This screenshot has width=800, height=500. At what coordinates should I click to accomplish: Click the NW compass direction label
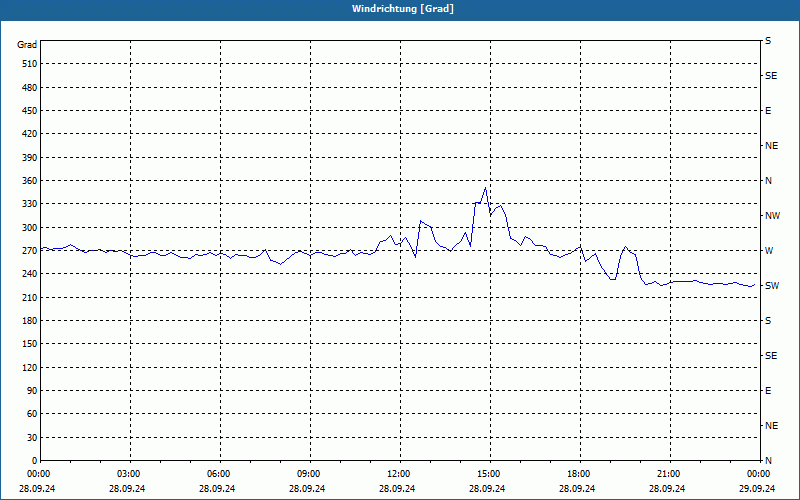(x=772, y=216)
